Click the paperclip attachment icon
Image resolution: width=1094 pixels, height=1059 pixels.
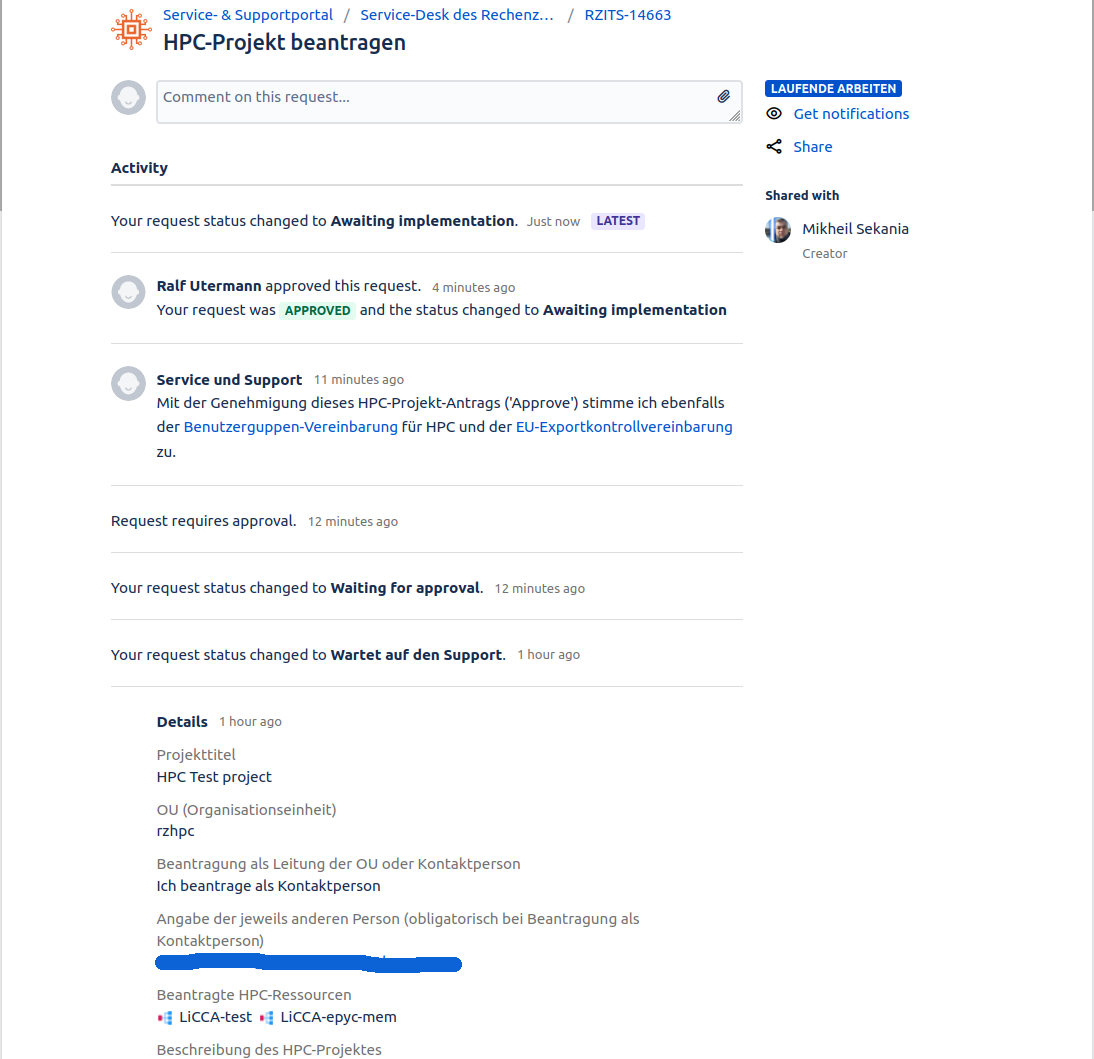[x=724, y=97]
